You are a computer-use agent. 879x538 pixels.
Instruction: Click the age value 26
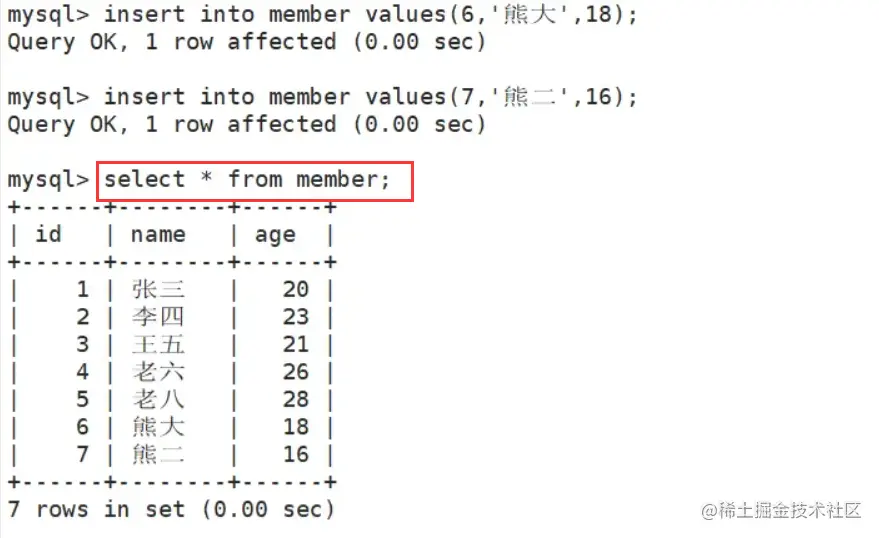pyautogui.click(x=295, y=372)
